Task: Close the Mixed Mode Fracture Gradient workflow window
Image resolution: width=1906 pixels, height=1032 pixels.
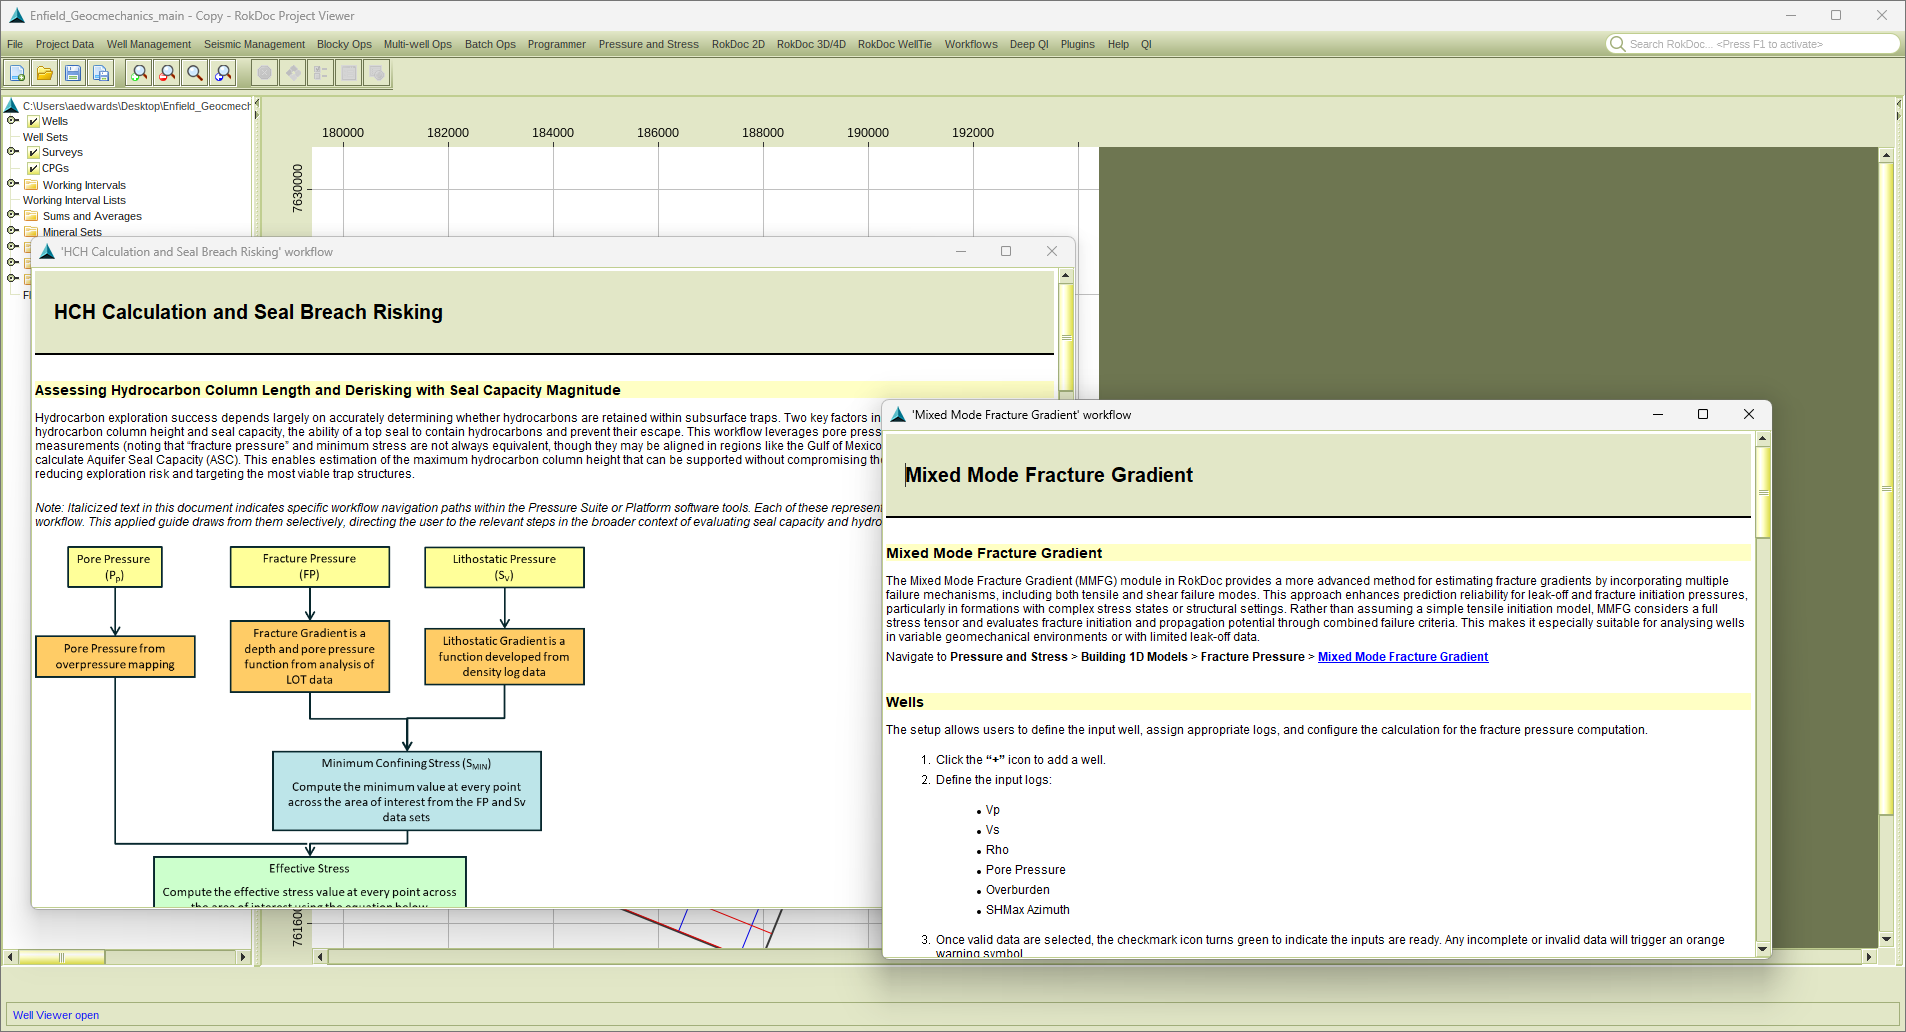Action: (1749, 414)
